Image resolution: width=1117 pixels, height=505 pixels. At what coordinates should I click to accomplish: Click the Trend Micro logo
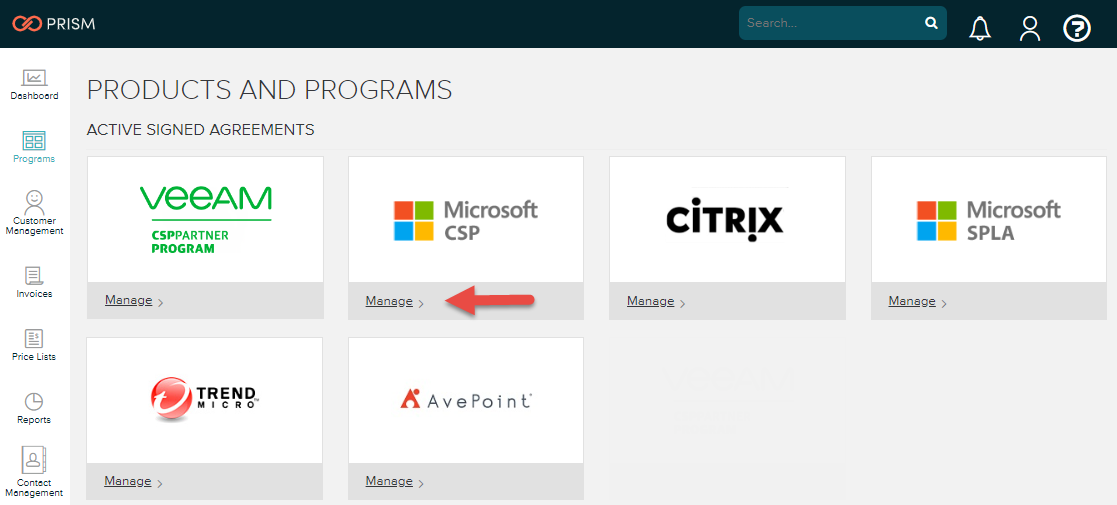tap(204, 398)
